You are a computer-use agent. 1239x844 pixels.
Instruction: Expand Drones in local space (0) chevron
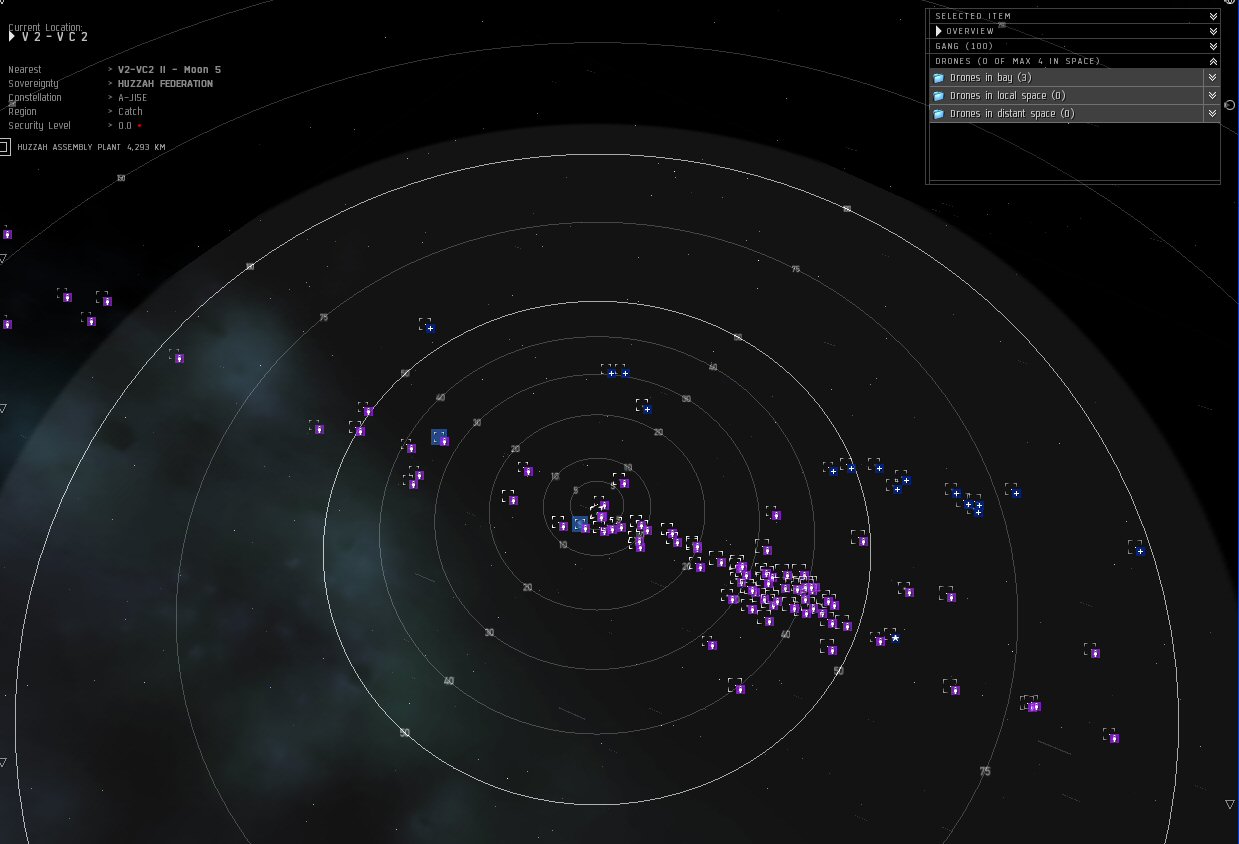point(1211,96)
